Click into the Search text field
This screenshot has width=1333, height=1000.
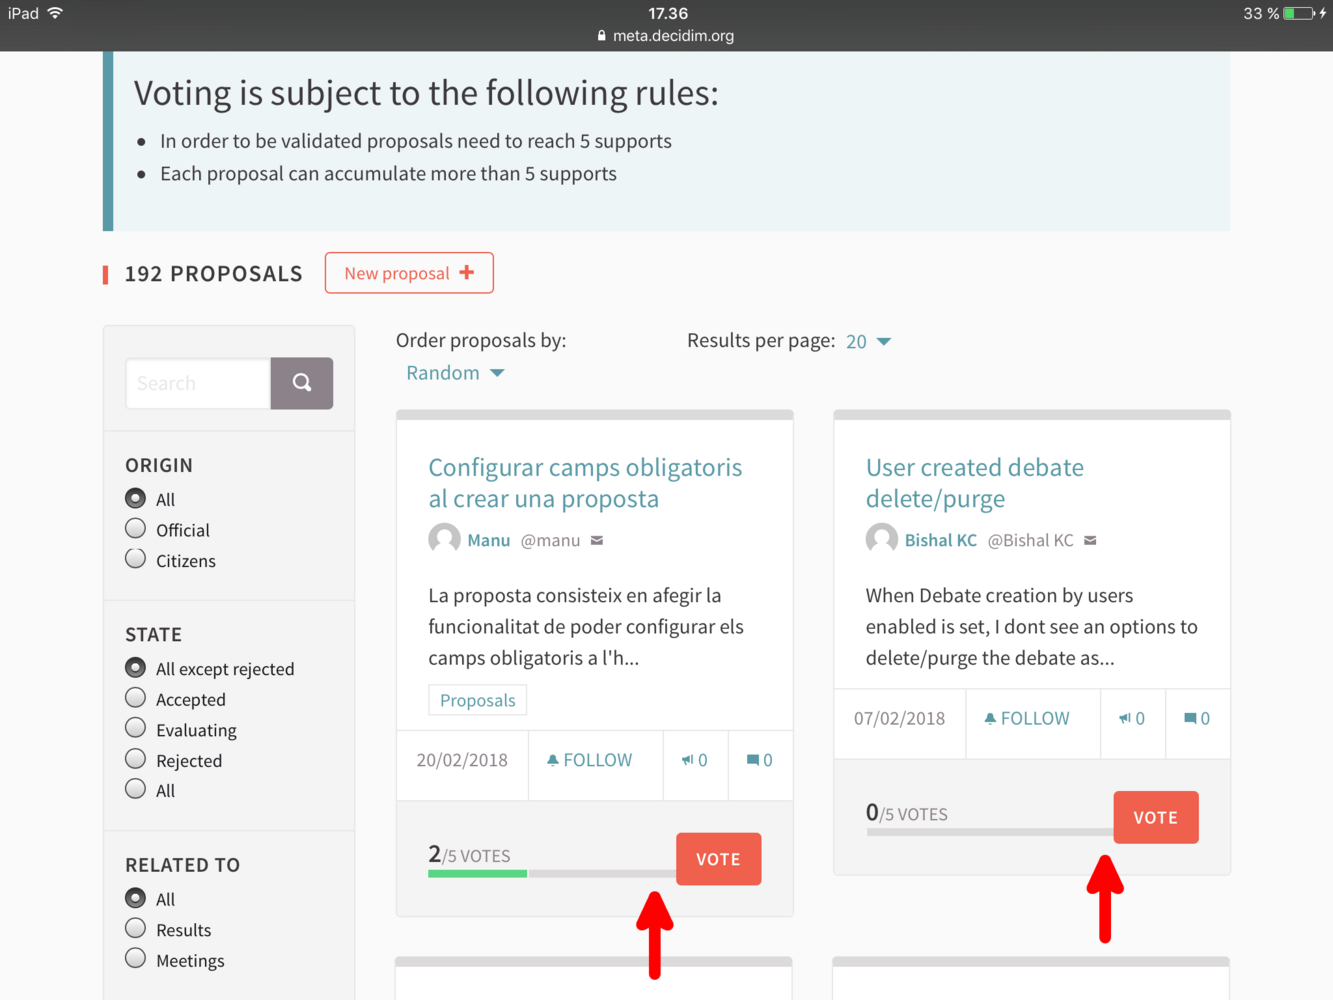tap(198, 383)
